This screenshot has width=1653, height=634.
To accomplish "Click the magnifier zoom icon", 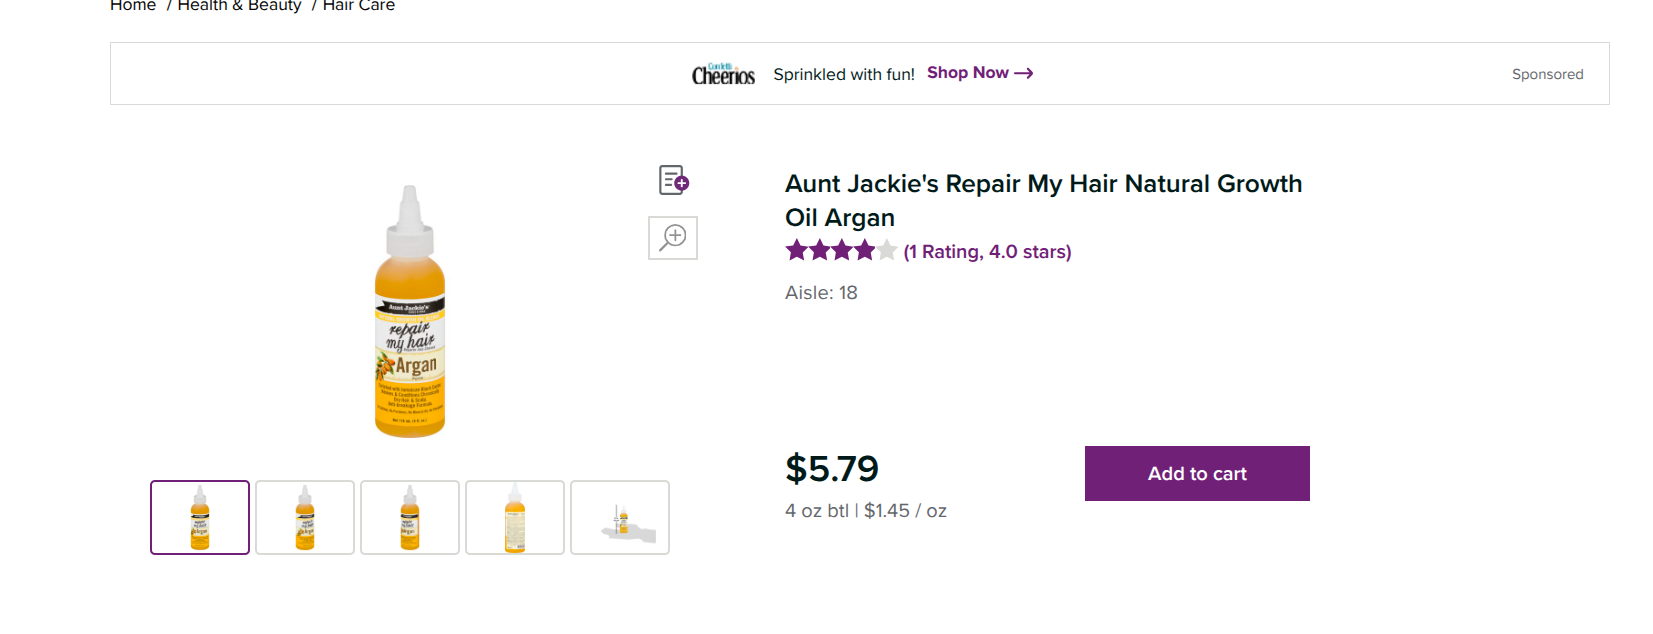I will pyautogui.click(x=673, y=238).
